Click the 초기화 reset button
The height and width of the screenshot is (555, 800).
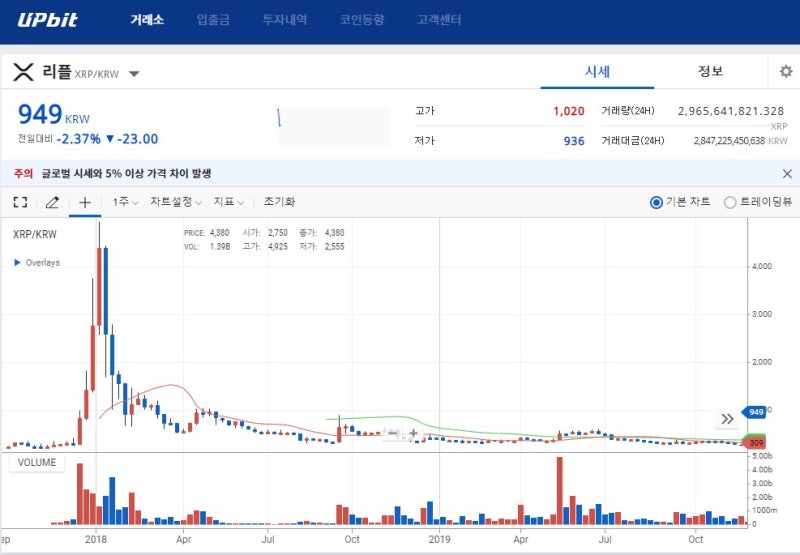279,201
